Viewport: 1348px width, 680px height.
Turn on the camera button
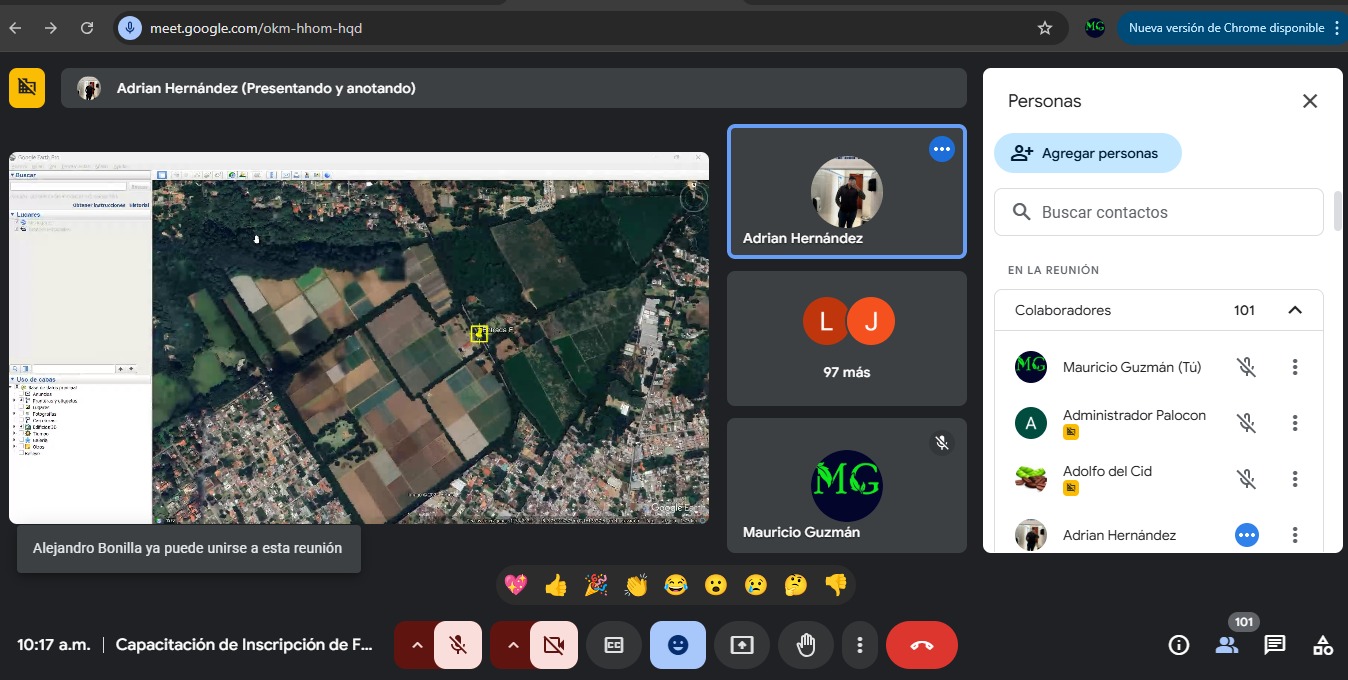(553, 645)
